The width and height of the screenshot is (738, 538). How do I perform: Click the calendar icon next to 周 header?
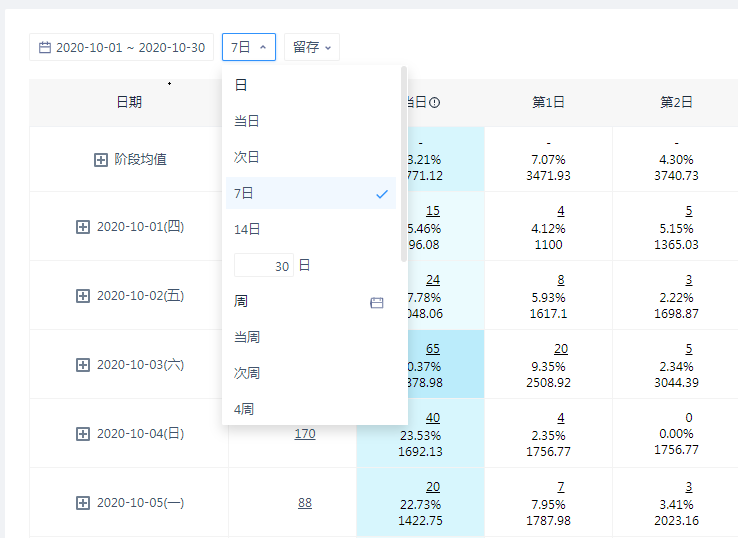tap(377, 302)
